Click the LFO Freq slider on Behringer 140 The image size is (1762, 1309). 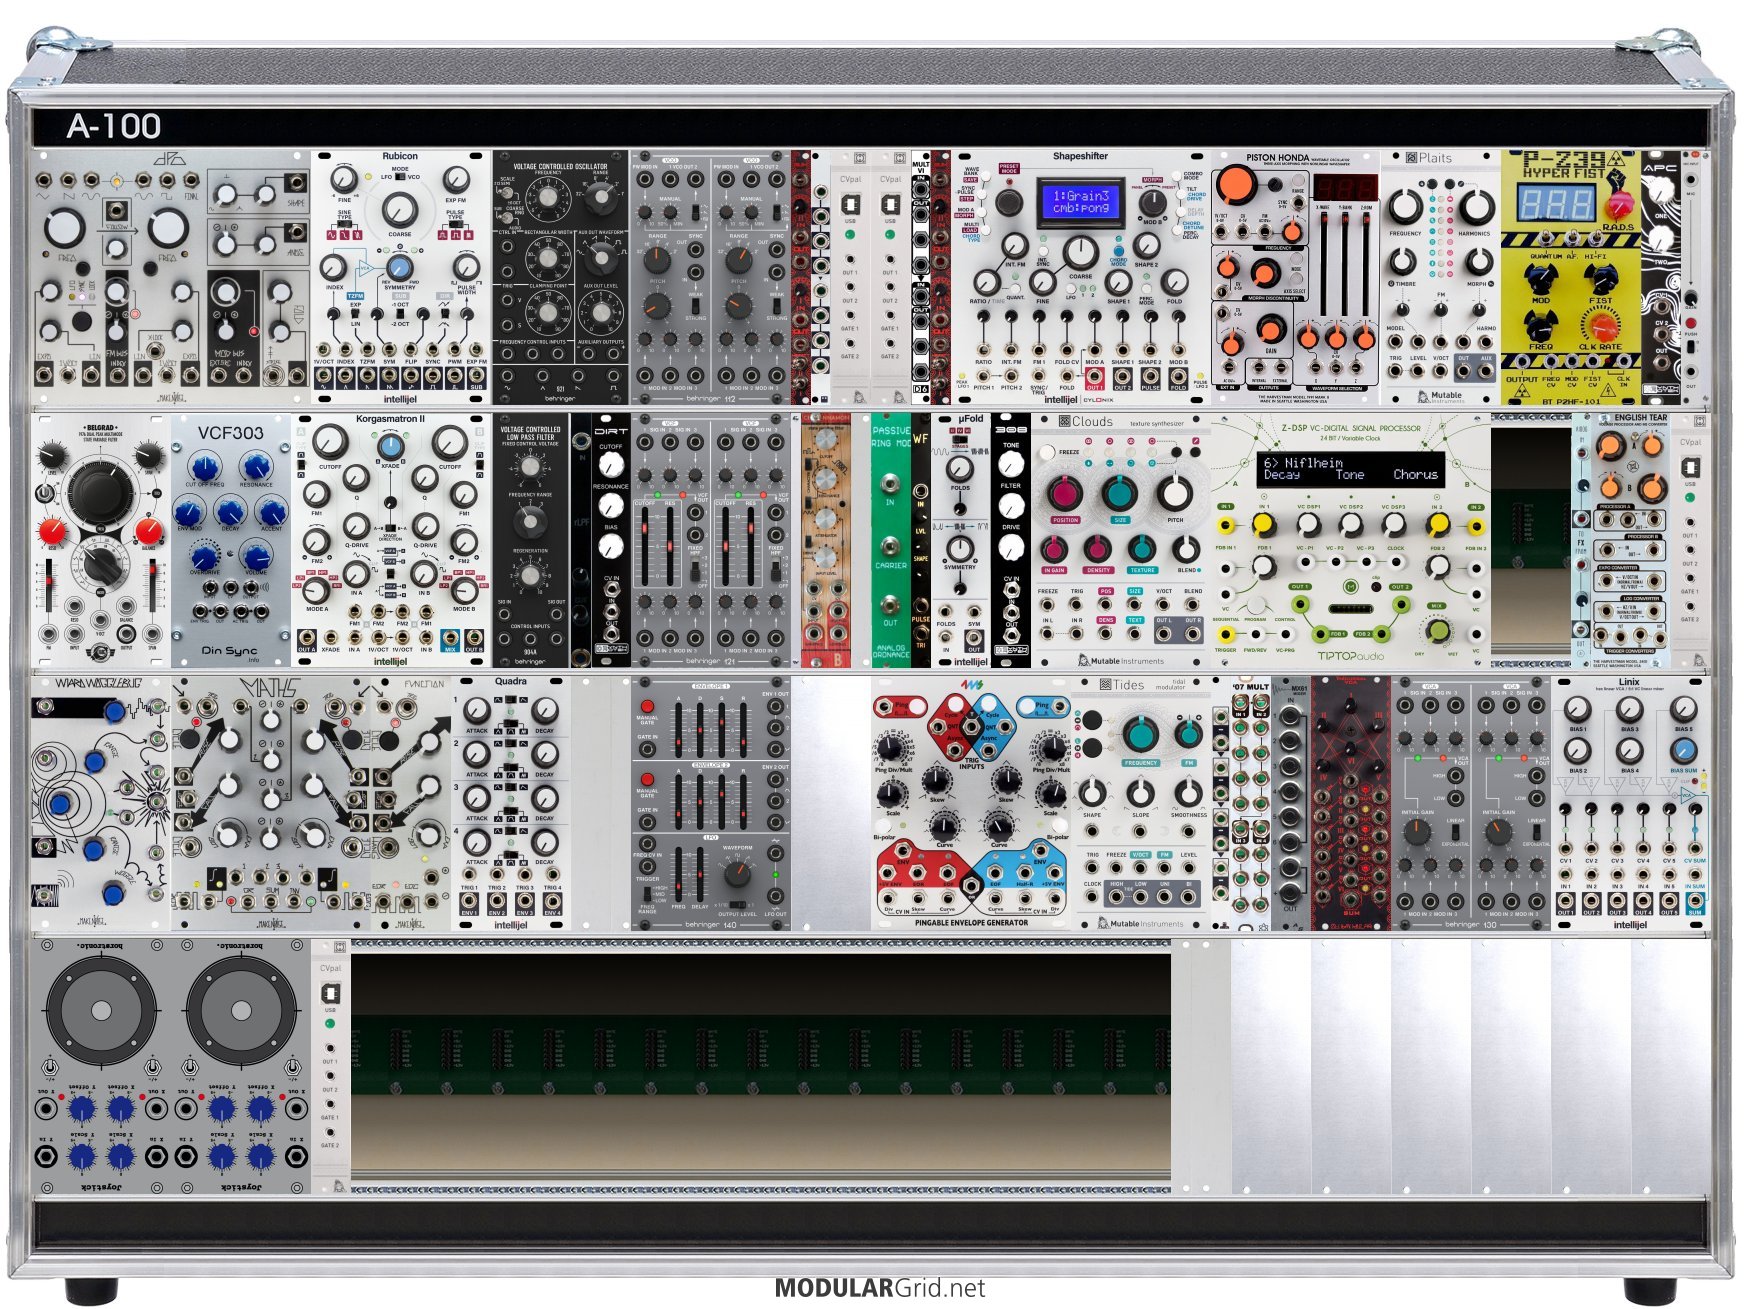(679, 873)
